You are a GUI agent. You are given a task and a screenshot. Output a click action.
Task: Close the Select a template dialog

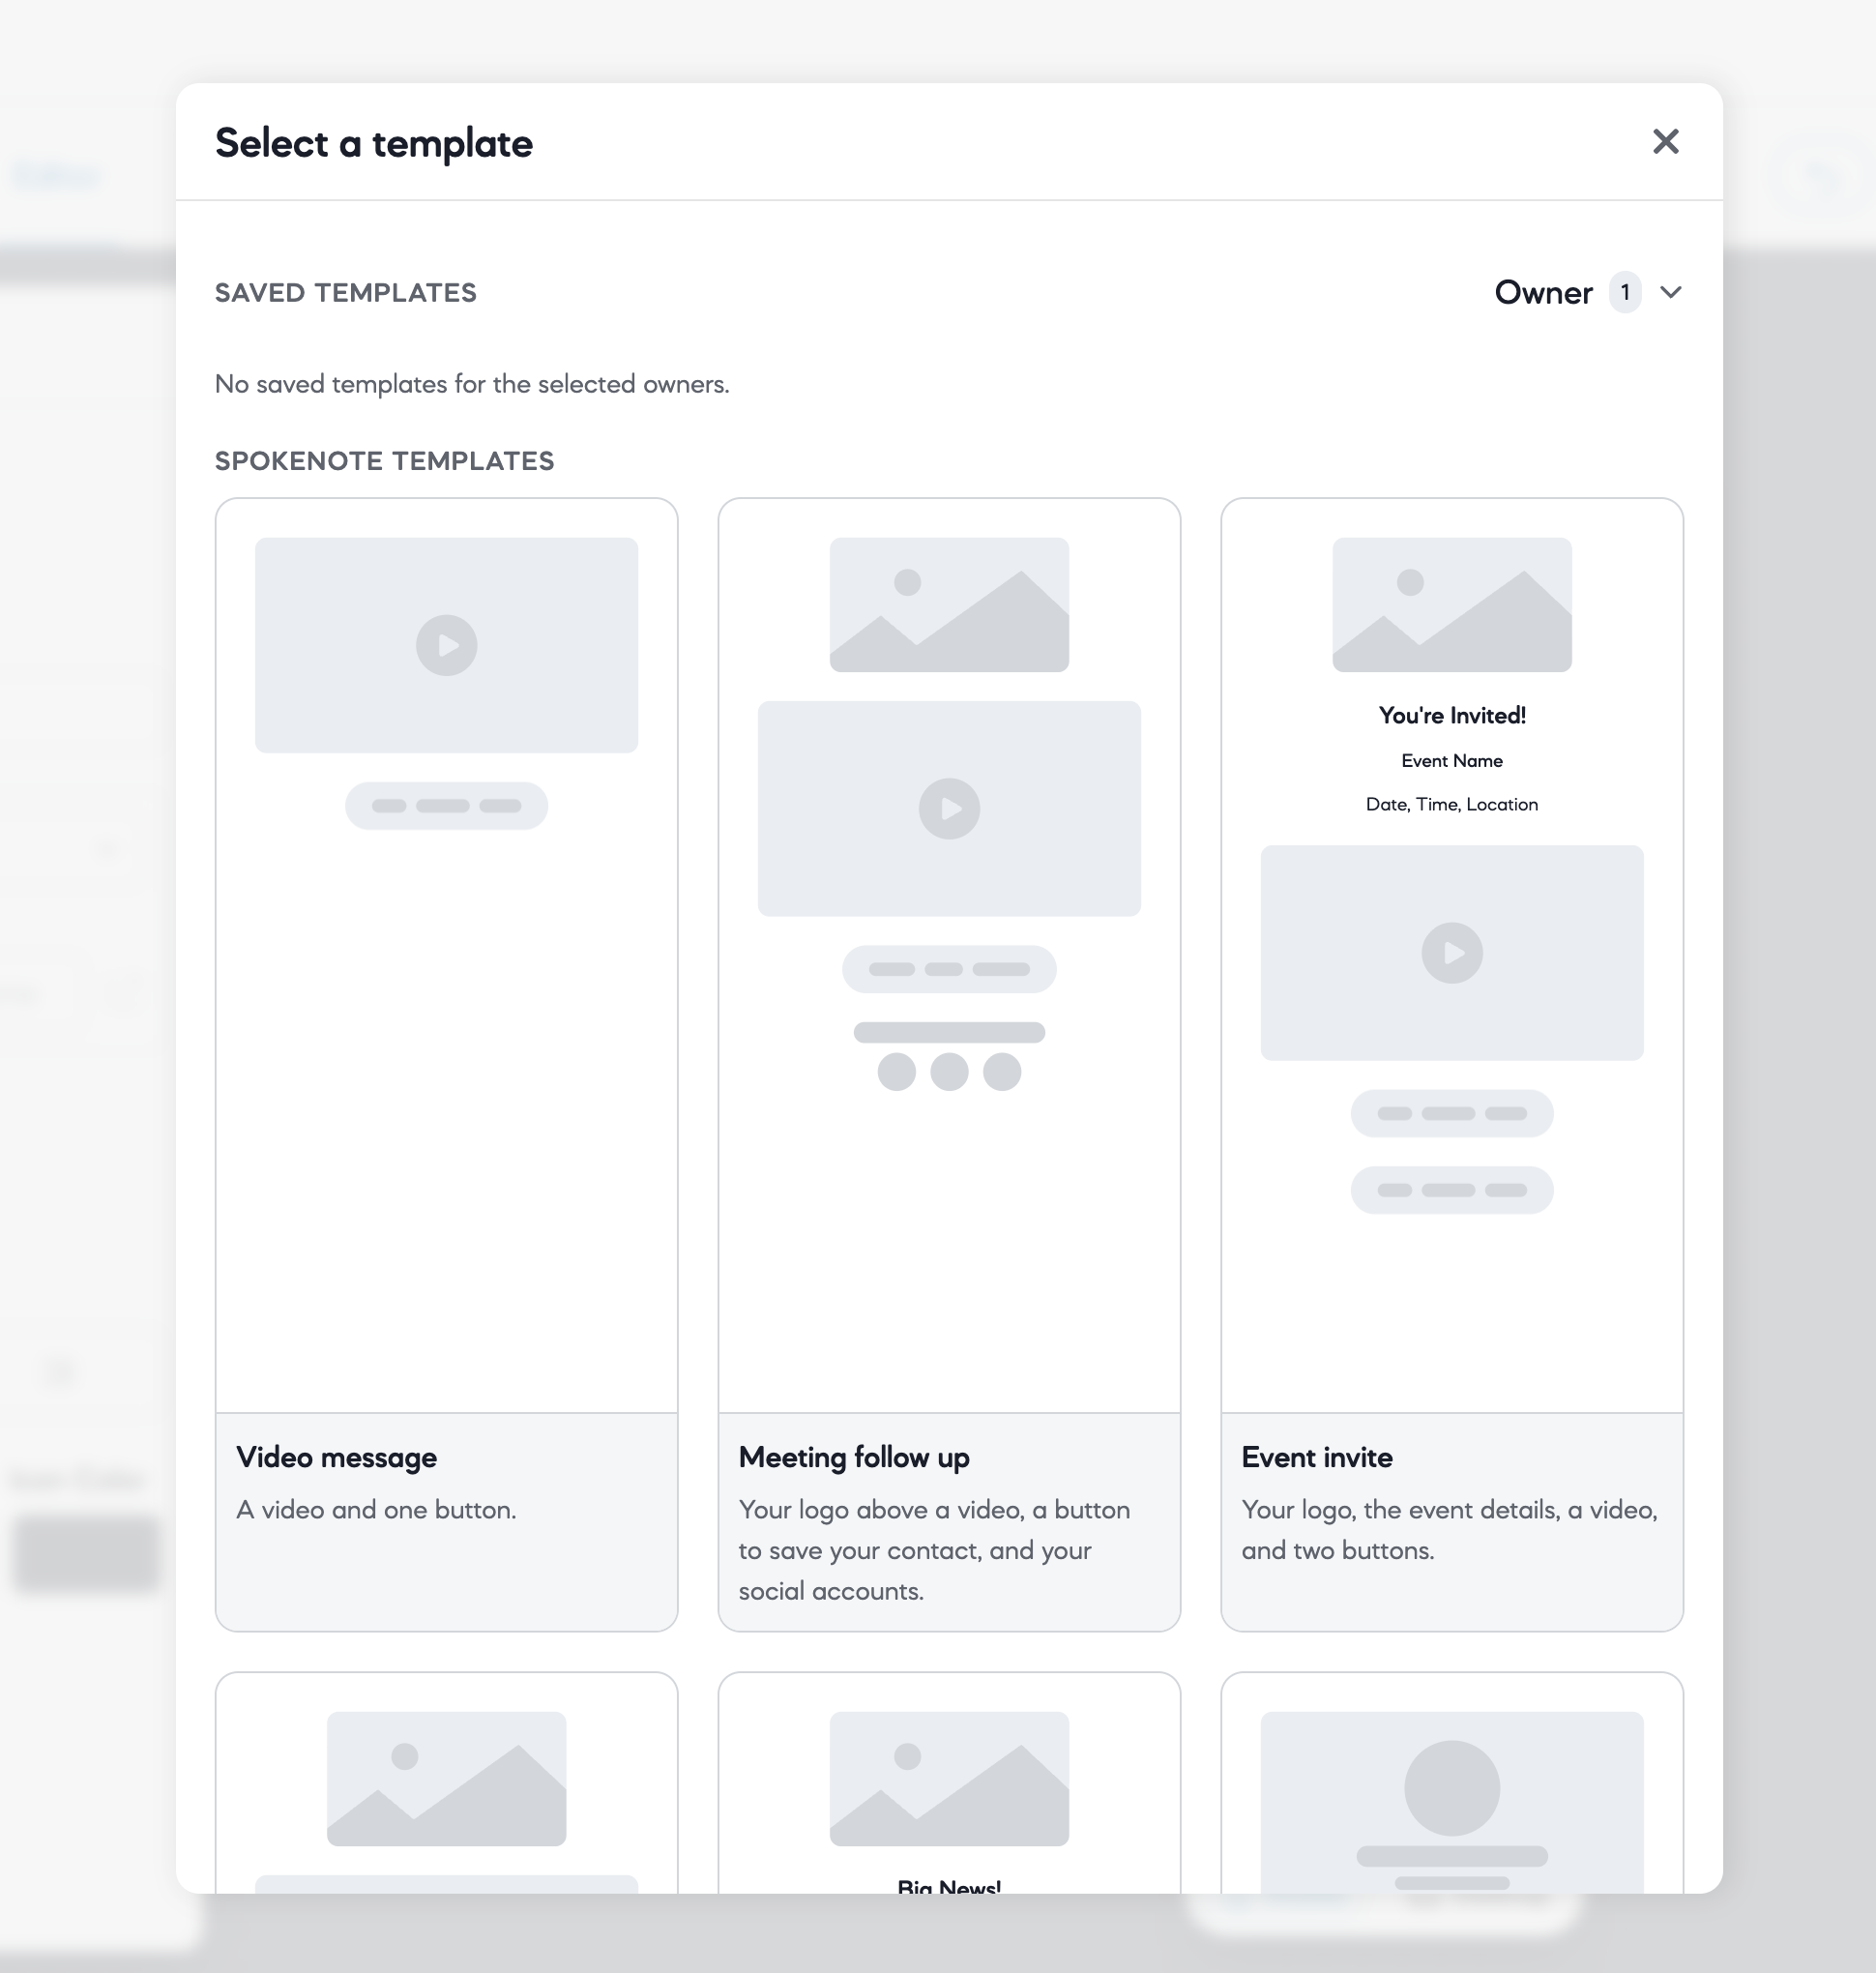(x=1665, y=142)
